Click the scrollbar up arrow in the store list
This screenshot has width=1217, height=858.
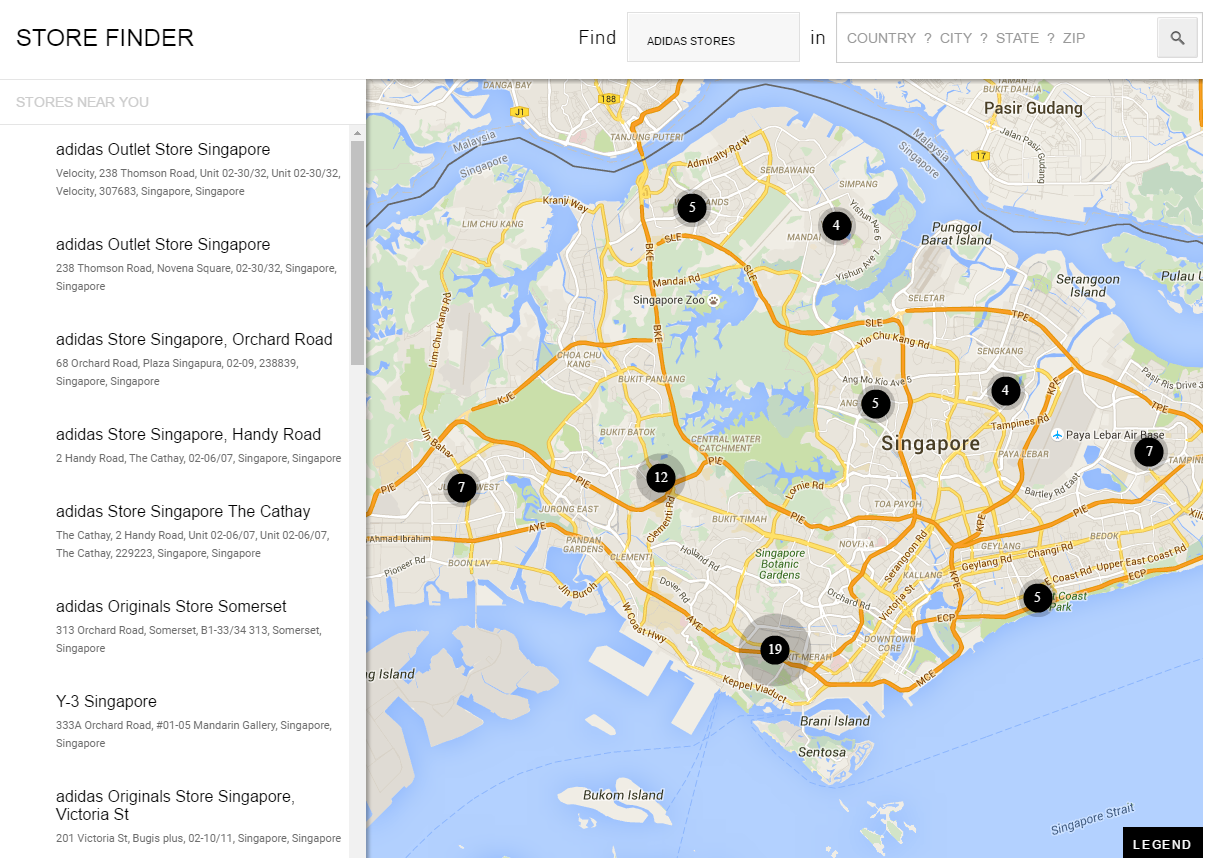357,132
